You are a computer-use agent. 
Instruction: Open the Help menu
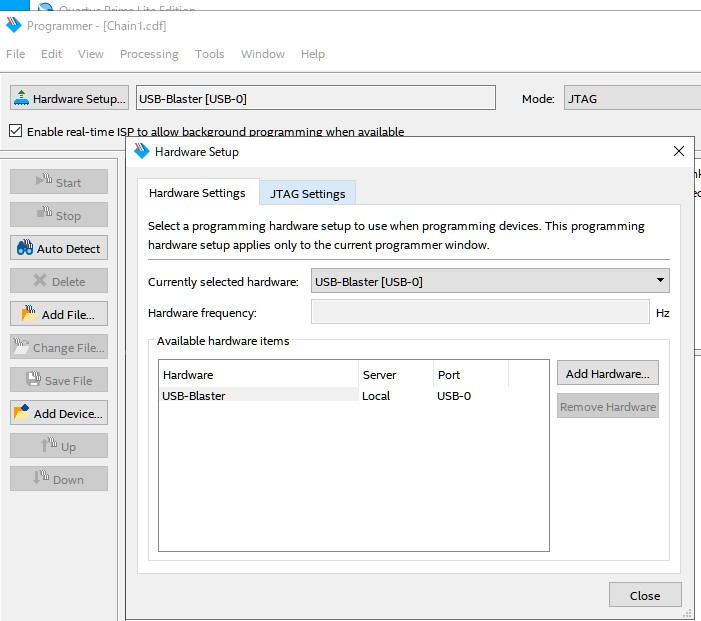(312, 54)
